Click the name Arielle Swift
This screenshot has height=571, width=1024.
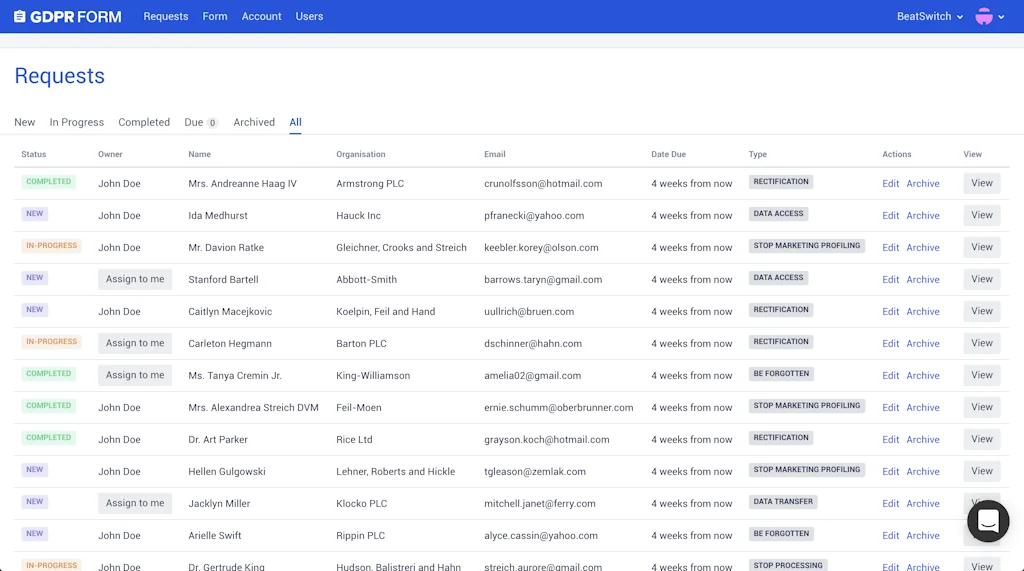(215, 536)
